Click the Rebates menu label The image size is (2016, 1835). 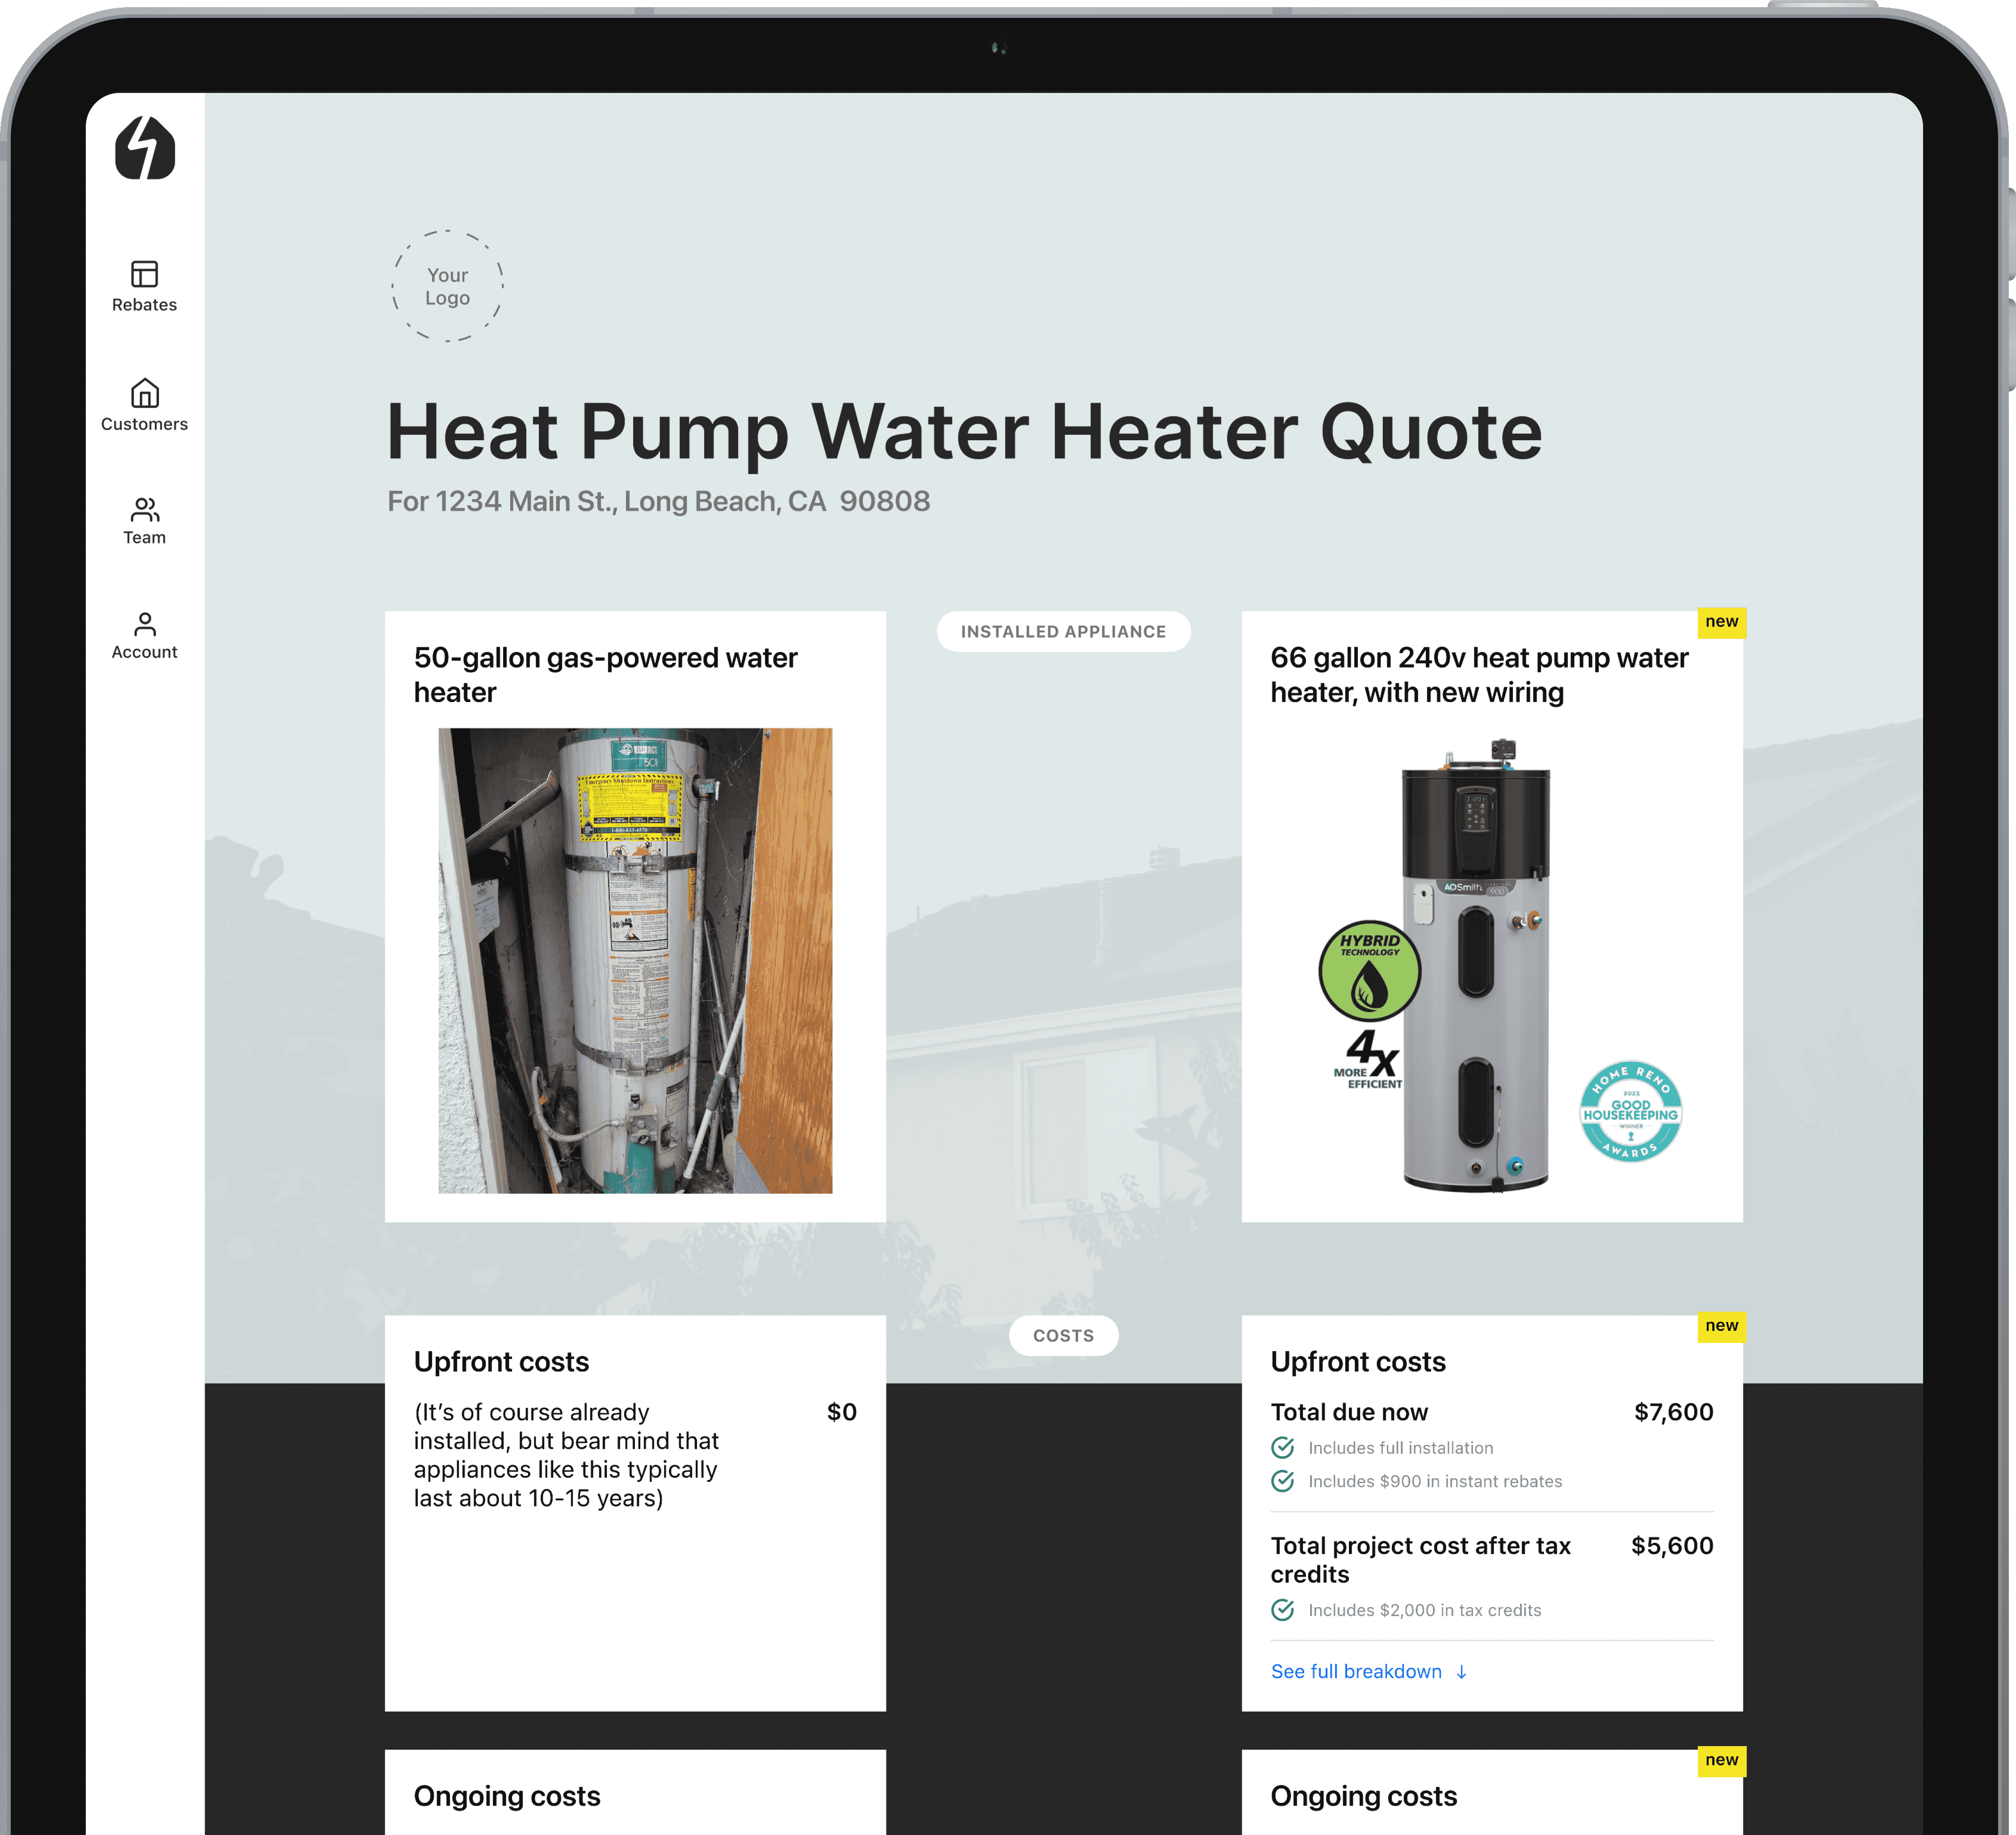tap(145, 305)
